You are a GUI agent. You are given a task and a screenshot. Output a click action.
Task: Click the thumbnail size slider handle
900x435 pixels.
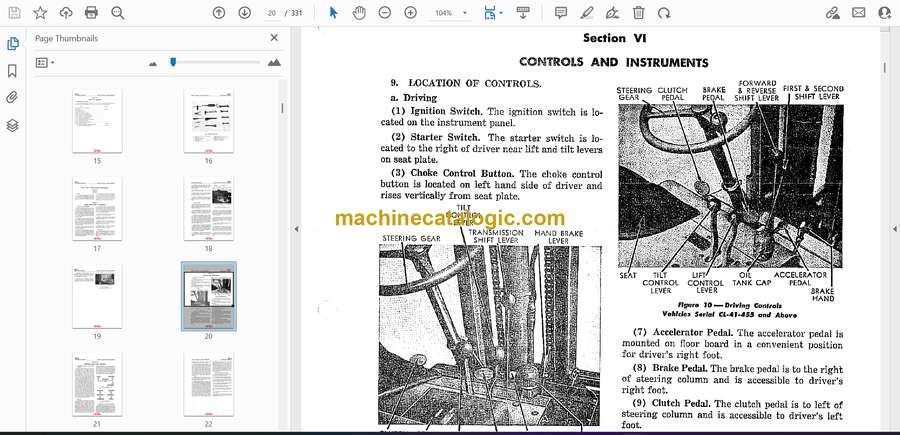[173, 62]
